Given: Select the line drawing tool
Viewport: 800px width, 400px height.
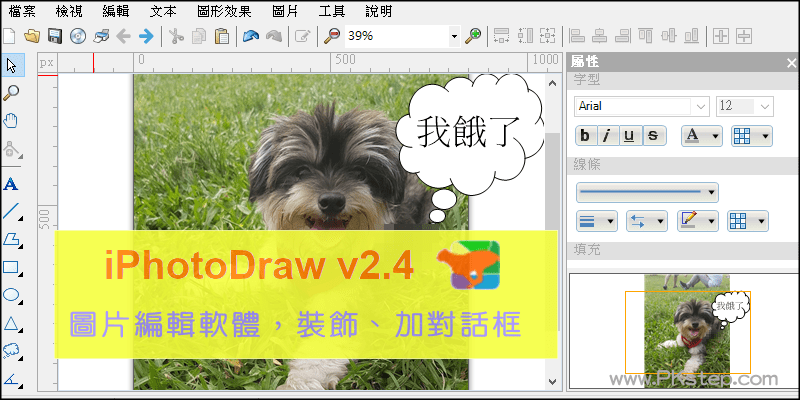Looking at the screenshot, I should coord(11,211).
